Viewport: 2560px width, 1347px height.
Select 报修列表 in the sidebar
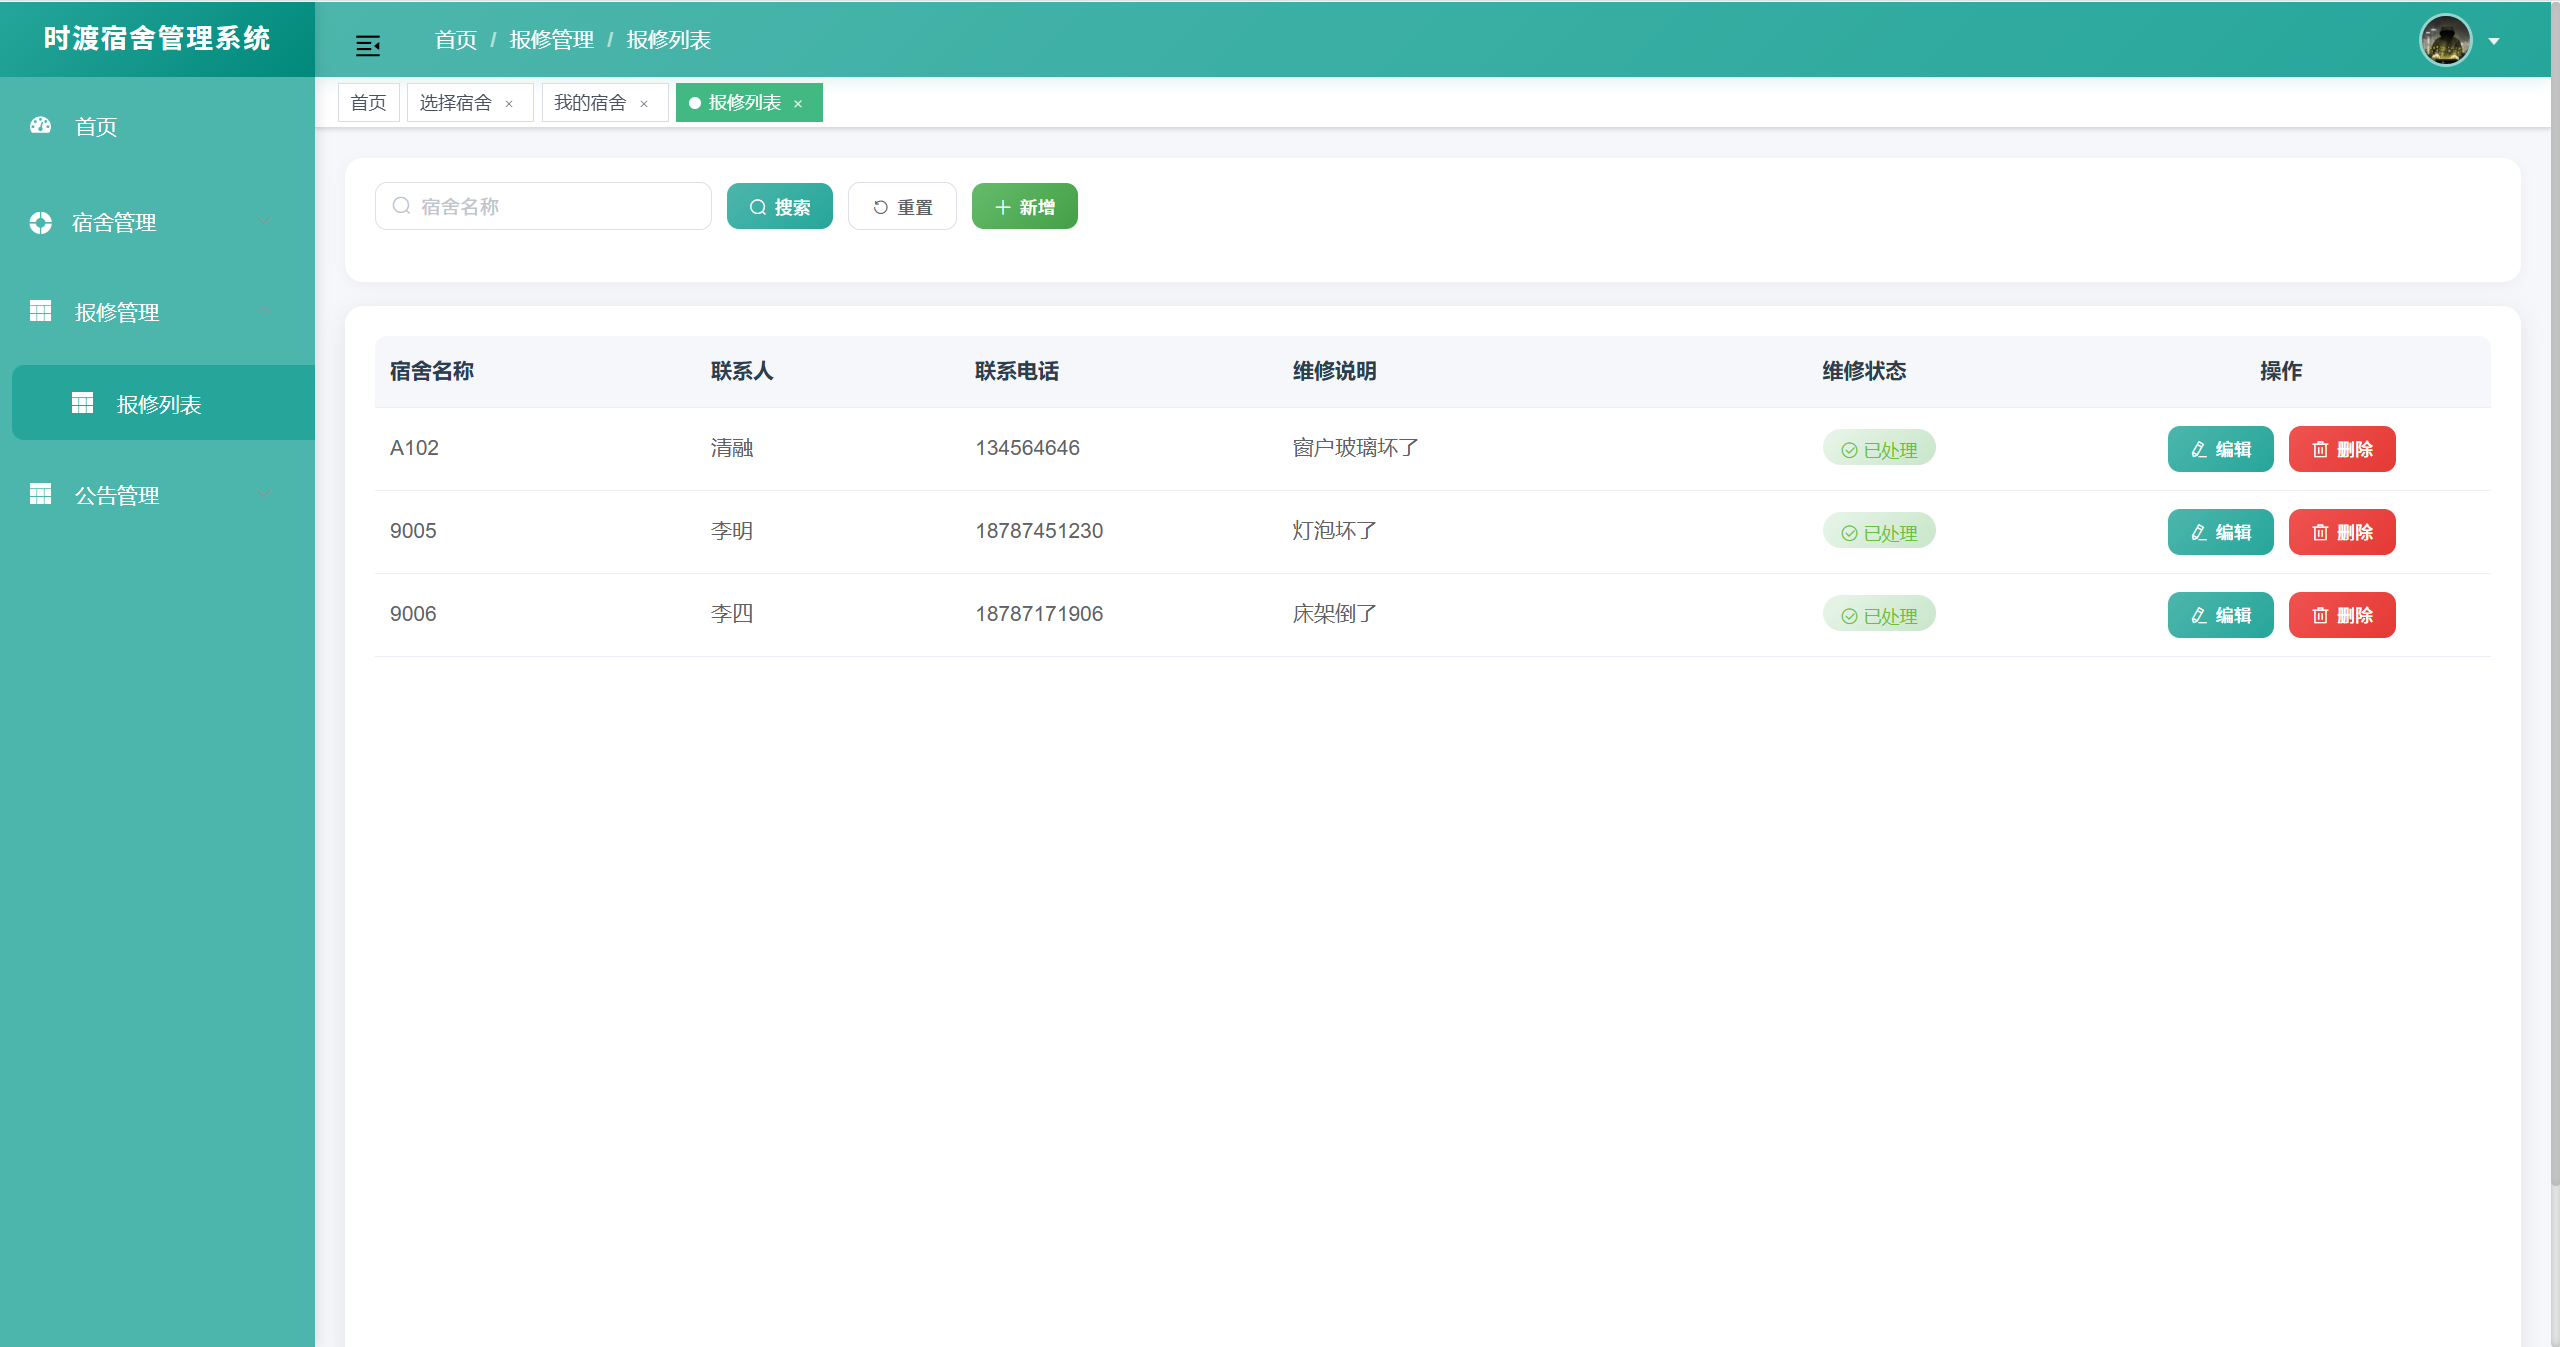(x=159, y=404)
